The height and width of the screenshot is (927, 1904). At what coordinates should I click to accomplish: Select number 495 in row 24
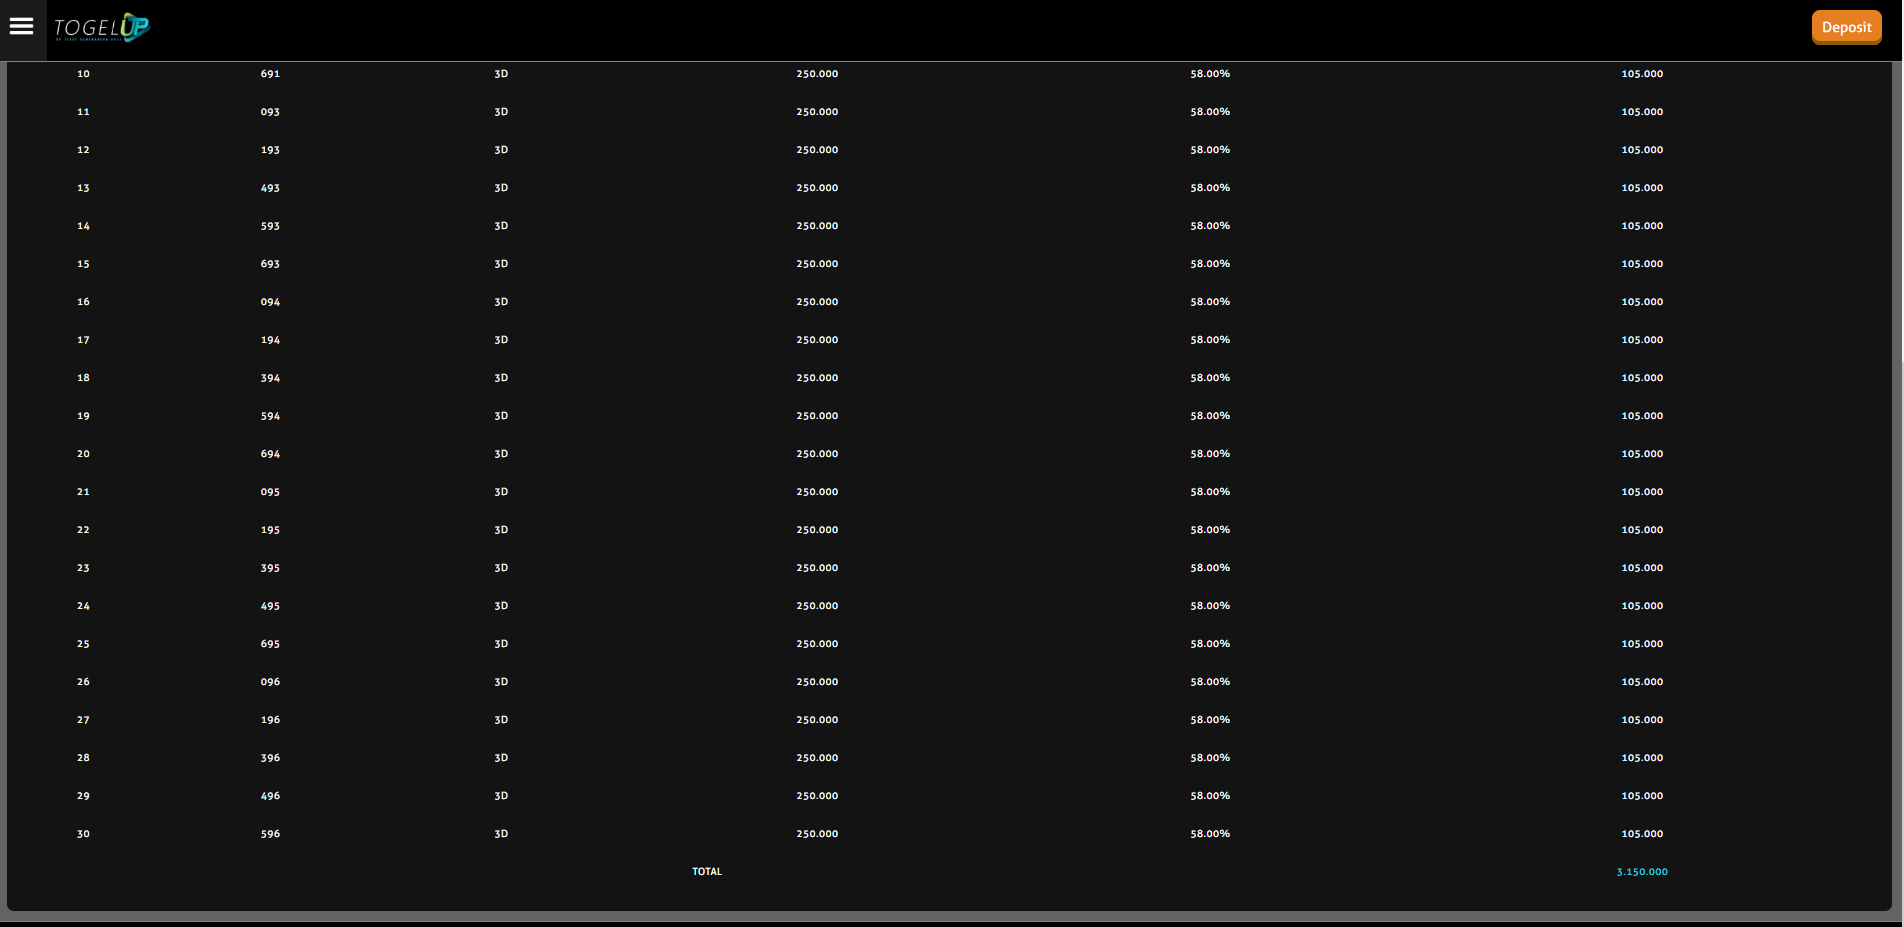tap(270, 606)
